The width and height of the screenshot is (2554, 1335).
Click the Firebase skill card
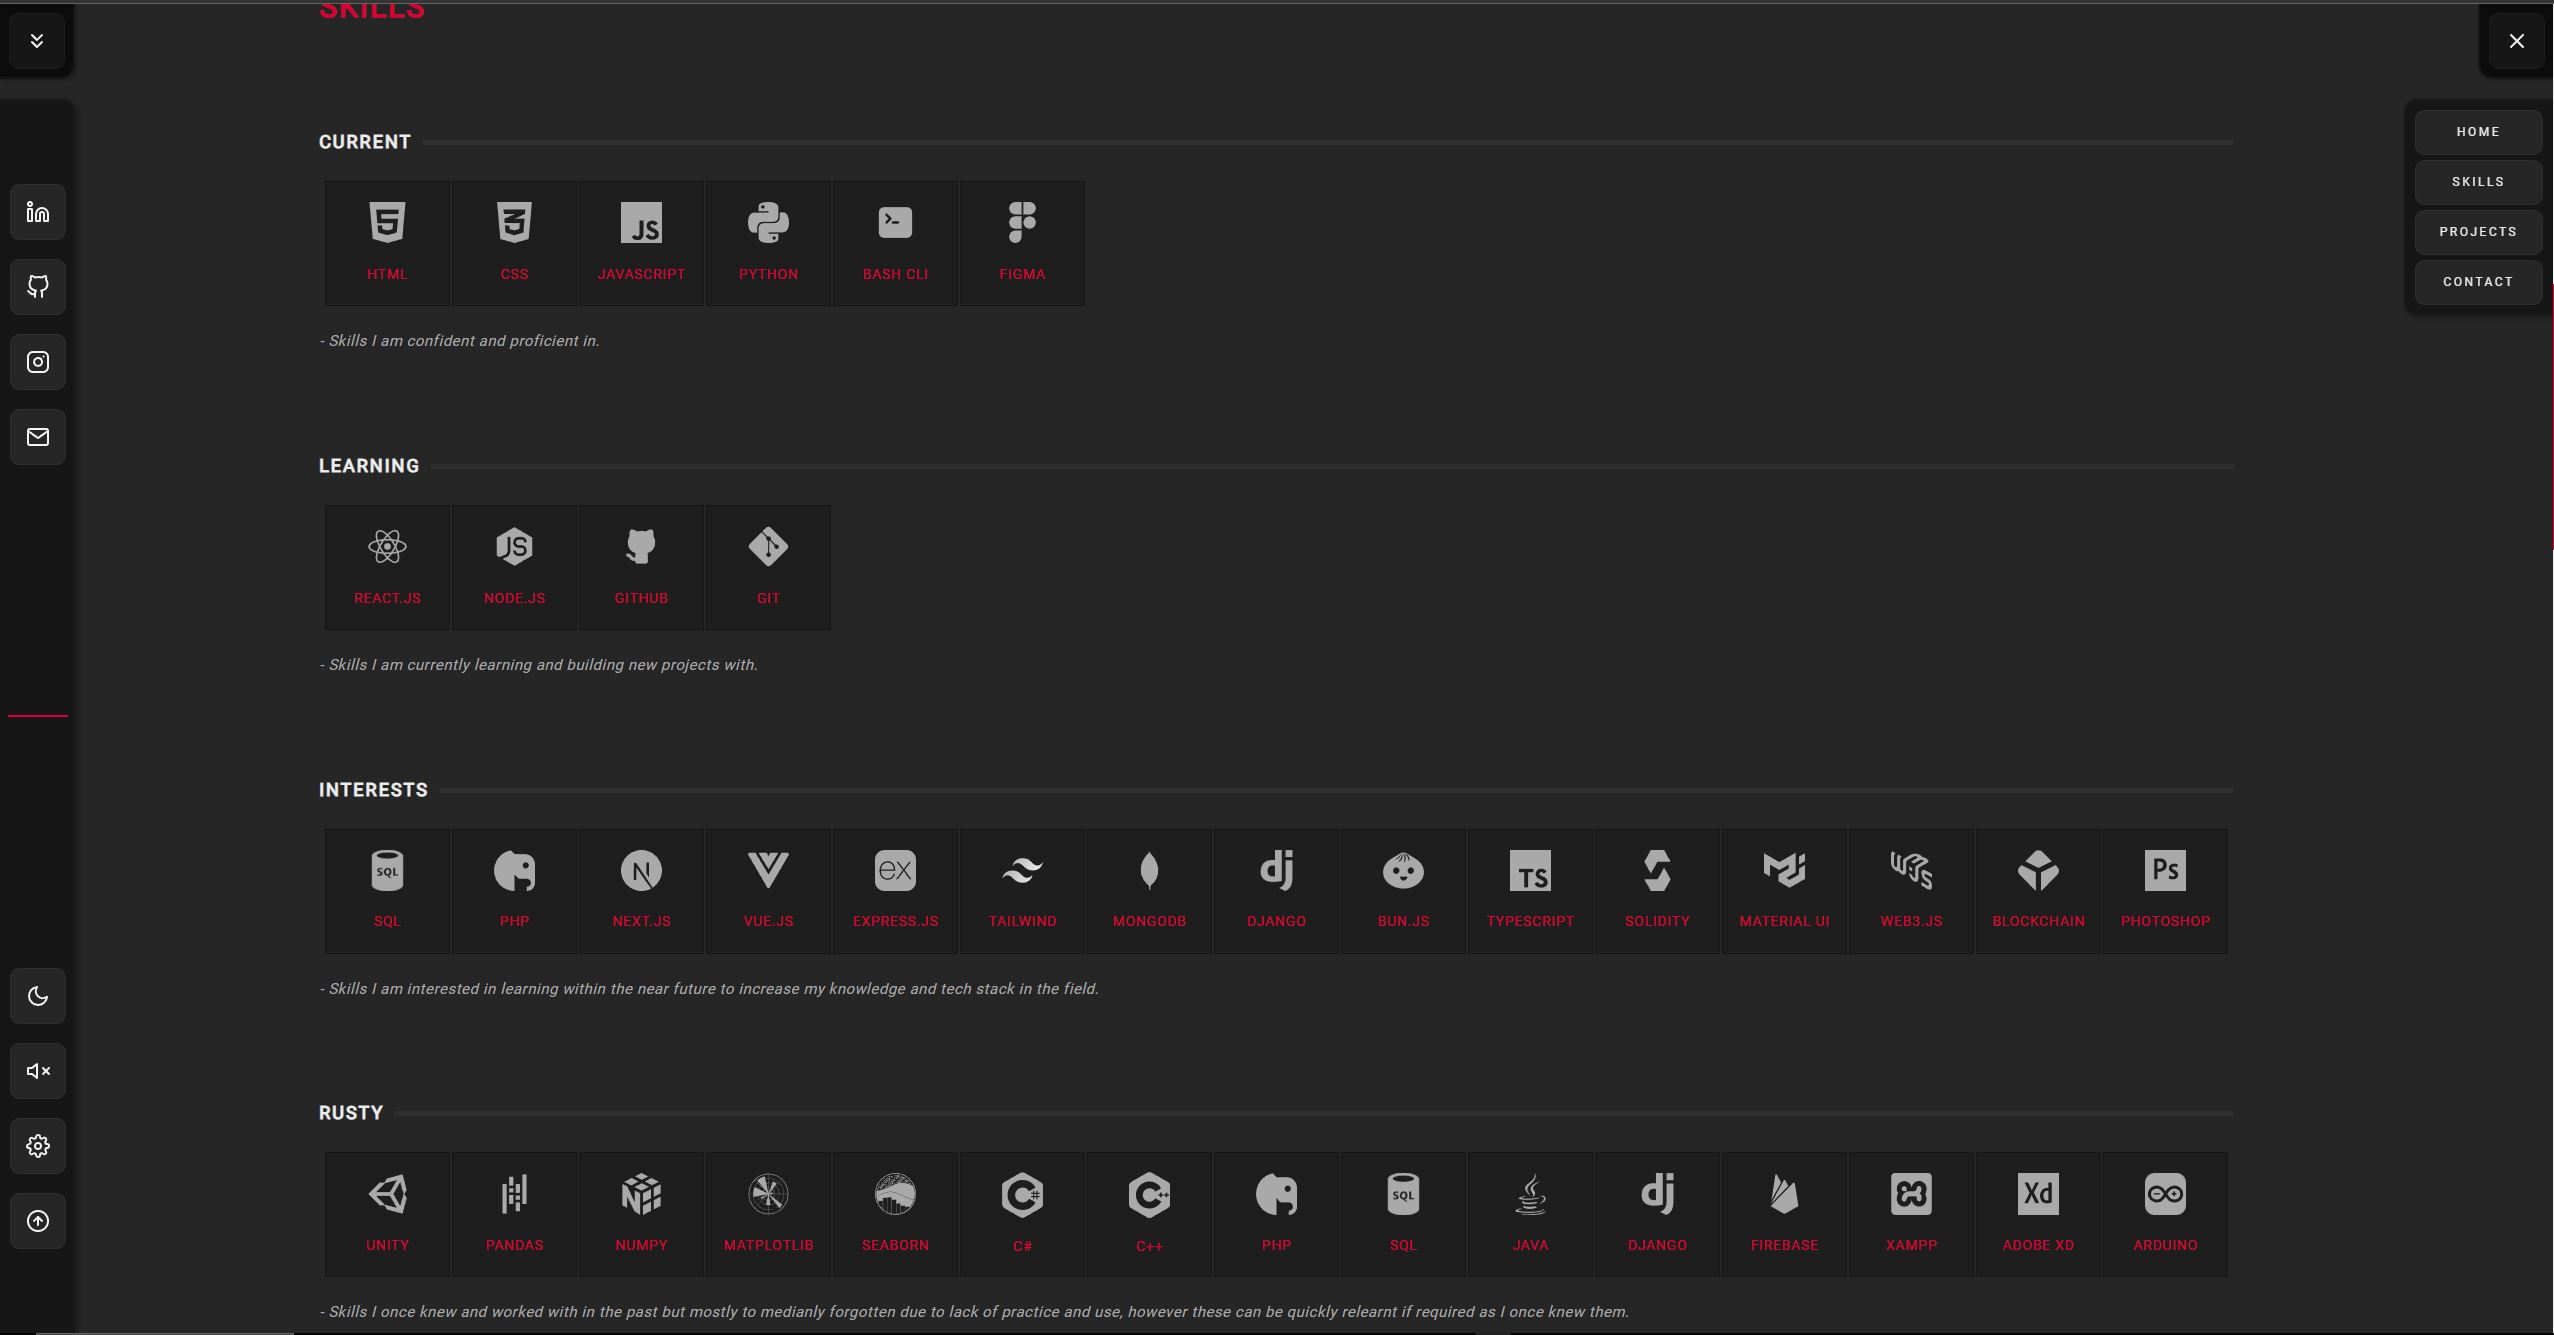click(x=1784, y=1214)
